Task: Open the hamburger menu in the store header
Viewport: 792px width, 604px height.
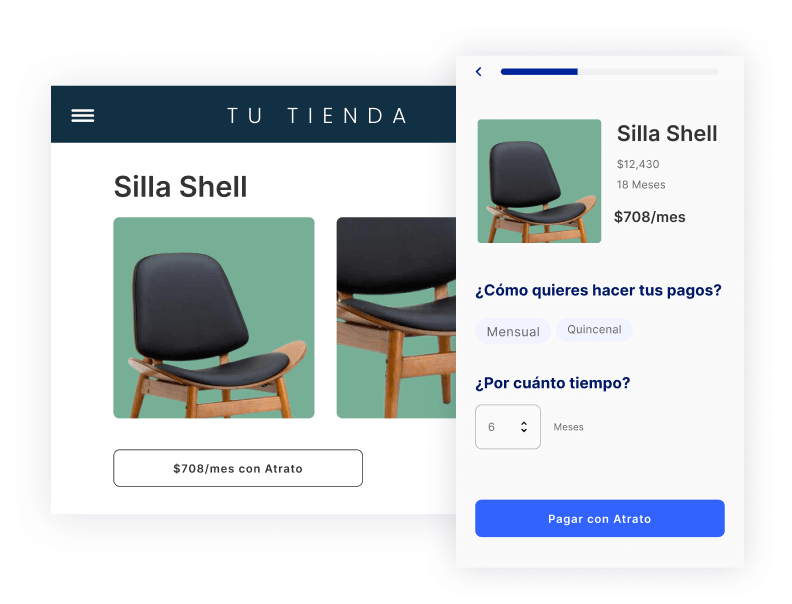Action: point(83,116)
